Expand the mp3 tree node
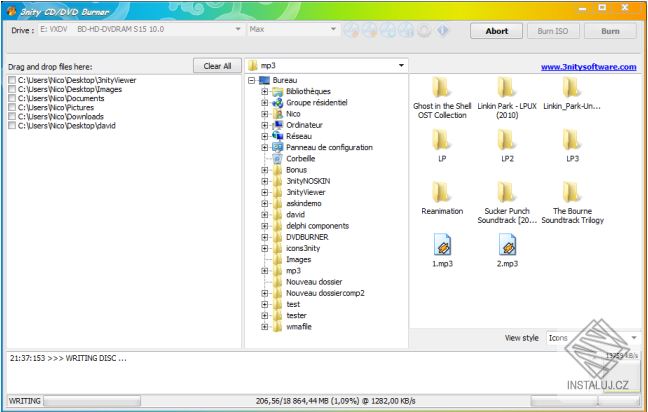The height and width of the screenshot is (412, 648). 264,271
